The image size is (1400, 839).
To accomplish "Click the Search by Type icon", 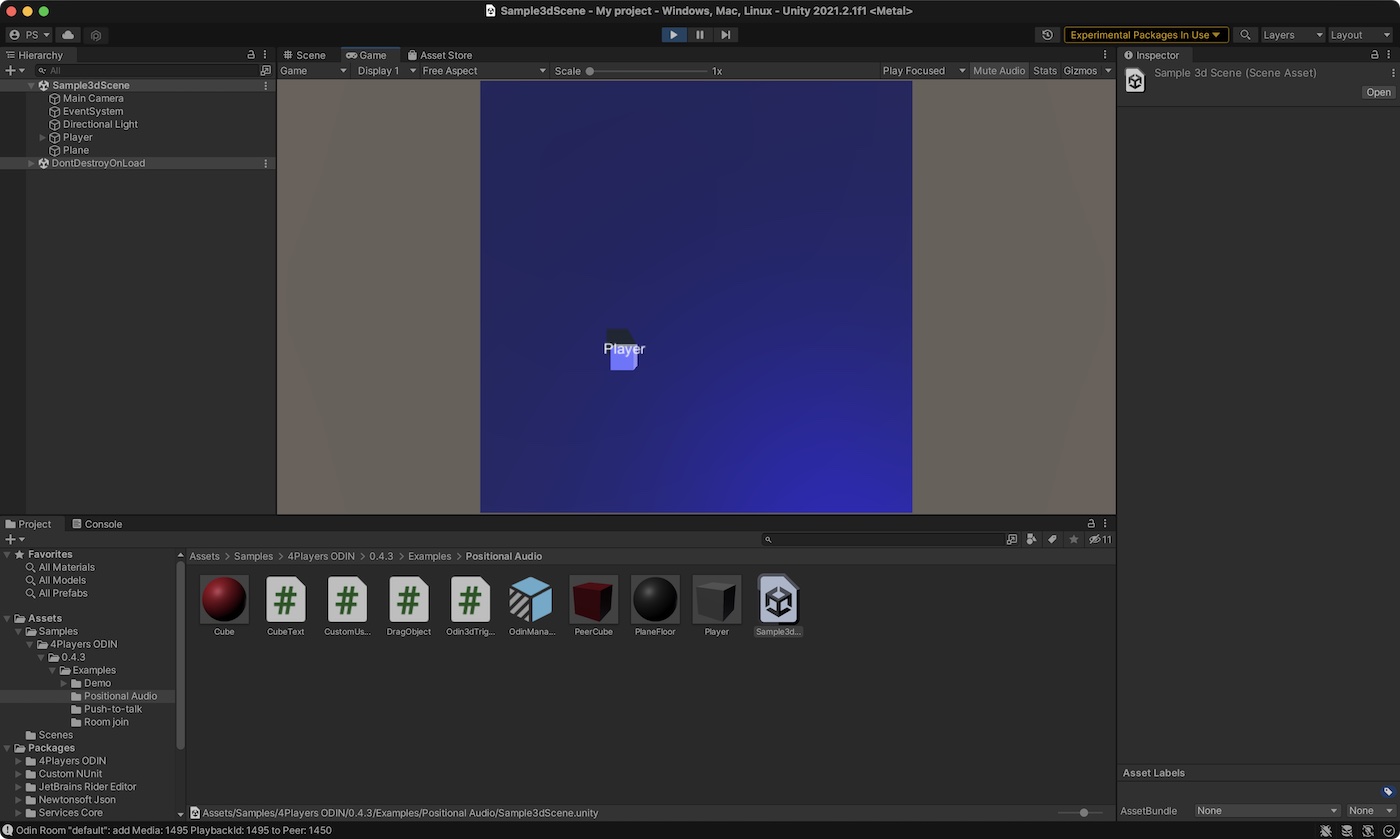I will pyautogui.click(x=1032, y=539).
